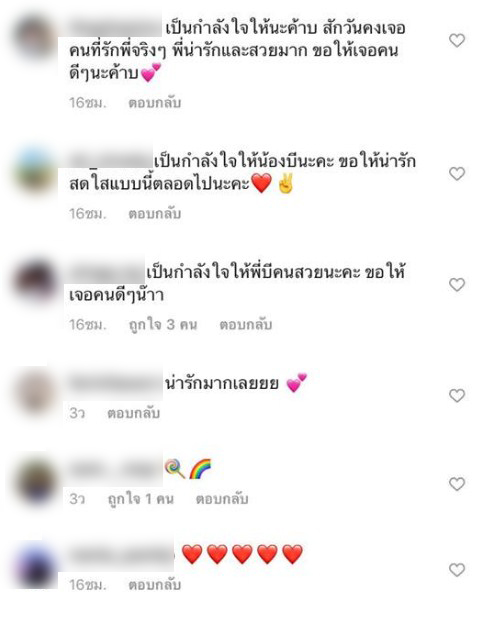Reply to the first comment via ตอบกลับ
The width and height of the screenshot is (491, 620).
coord(155,103)
